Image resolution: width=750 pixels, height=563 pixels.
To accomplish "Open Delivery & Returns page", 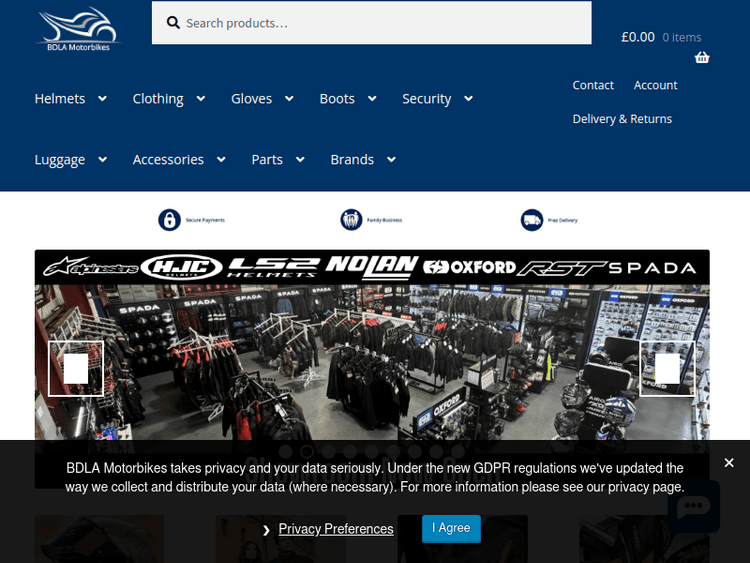I will [x=622, y=119].
